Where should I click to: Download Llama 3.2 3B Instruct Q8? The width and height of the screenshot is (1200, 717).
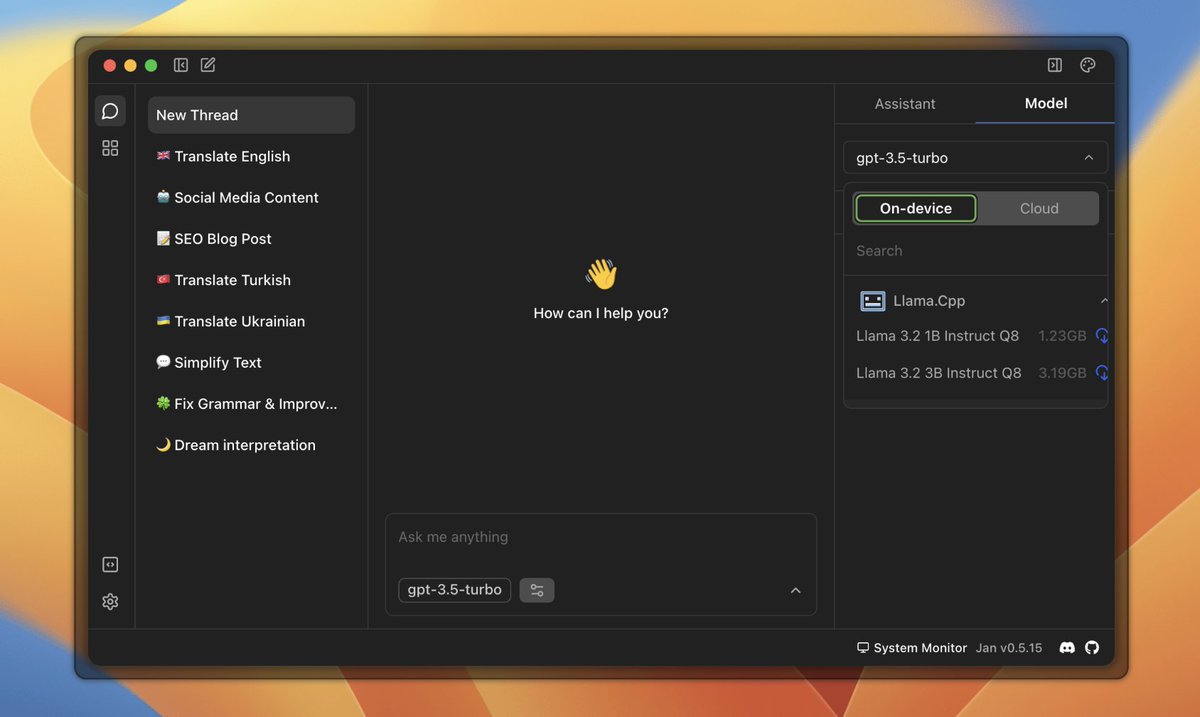pyautogui.click(x=1102, y=373)
